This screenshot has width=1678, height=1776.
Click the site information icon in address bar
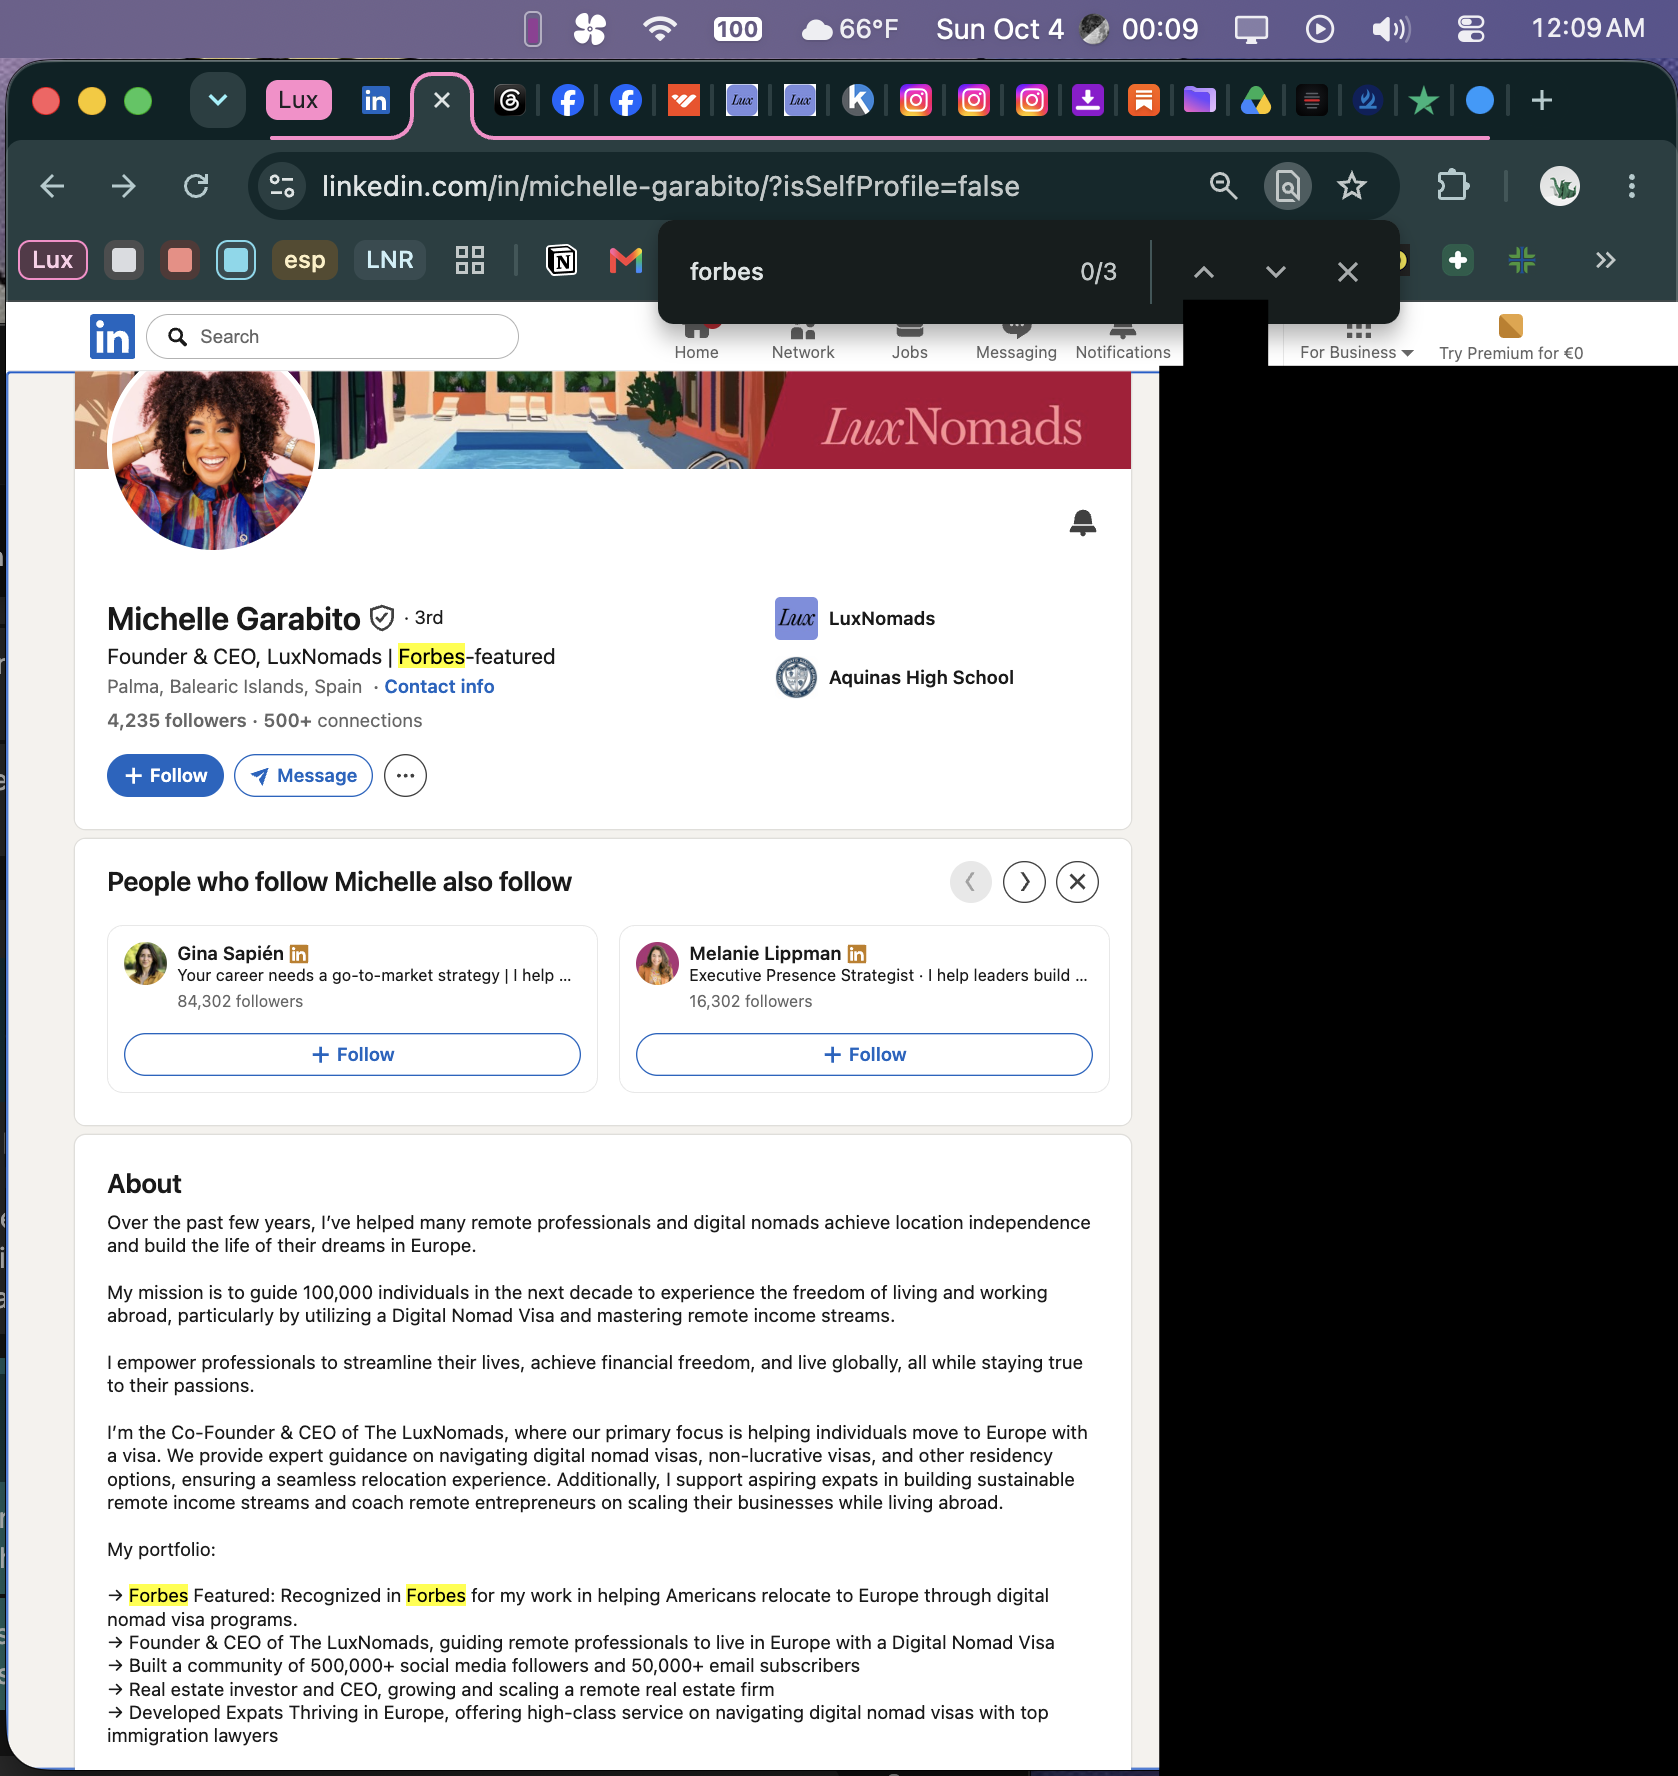pos(282,186)
